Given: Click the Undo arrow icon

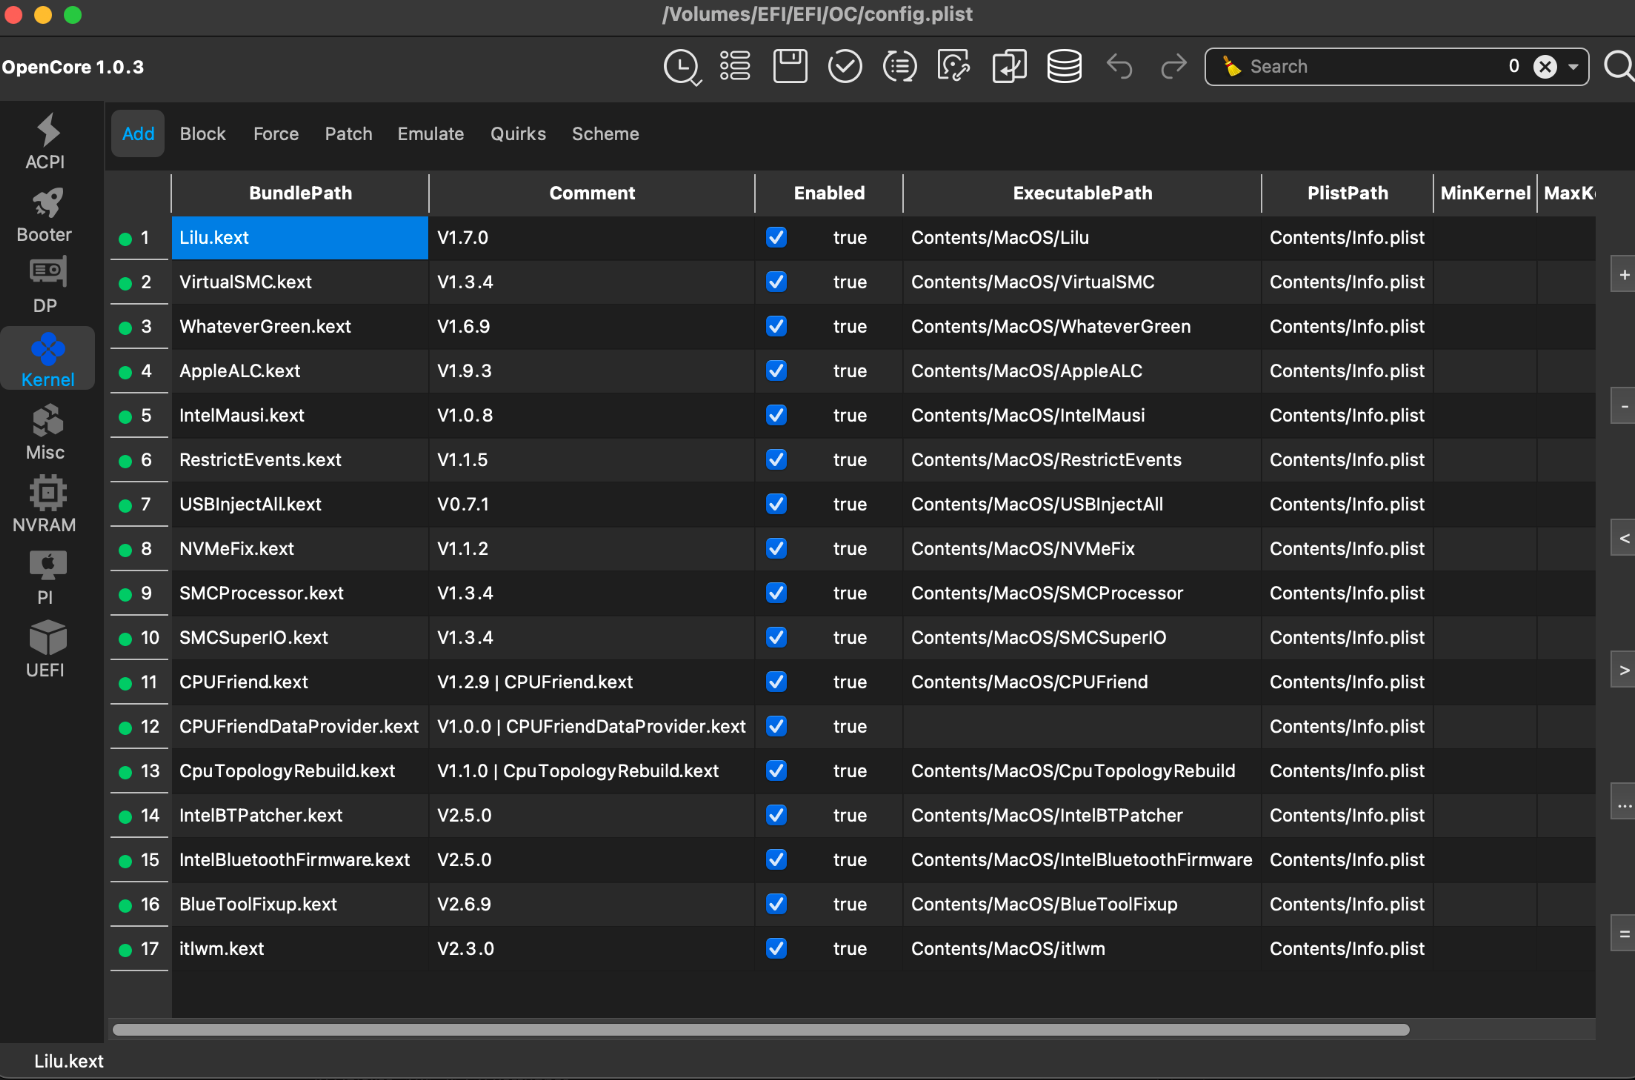Looking at the screenshot, I should [x=1119, y=67].
